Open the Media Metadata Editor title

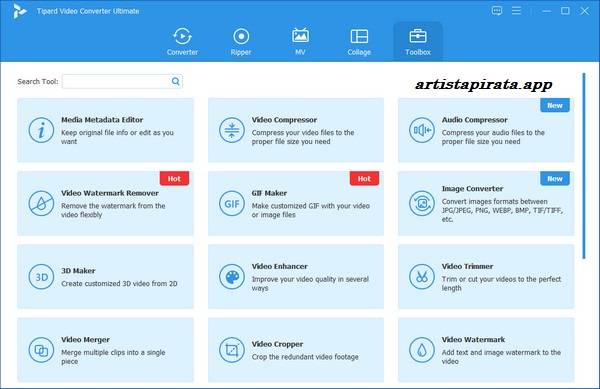(x=102, y=120)
